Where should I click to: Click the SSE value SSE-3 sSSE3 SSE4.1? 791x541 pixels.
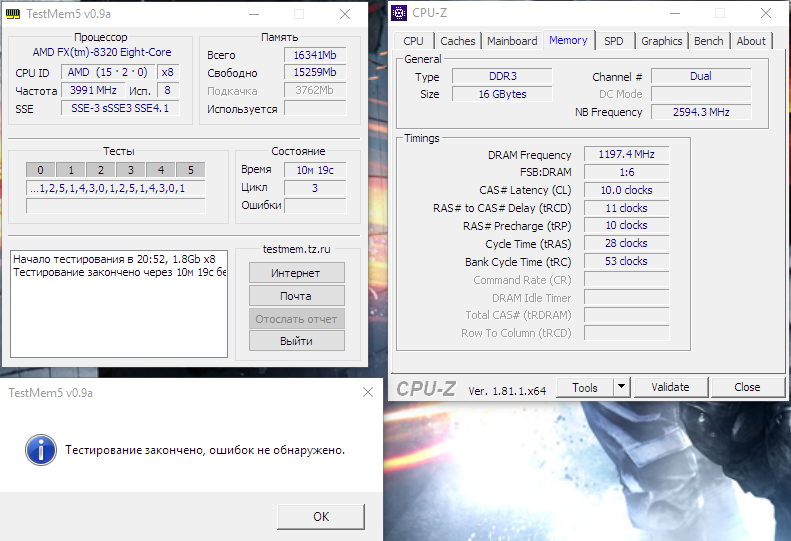pos(120,108)
